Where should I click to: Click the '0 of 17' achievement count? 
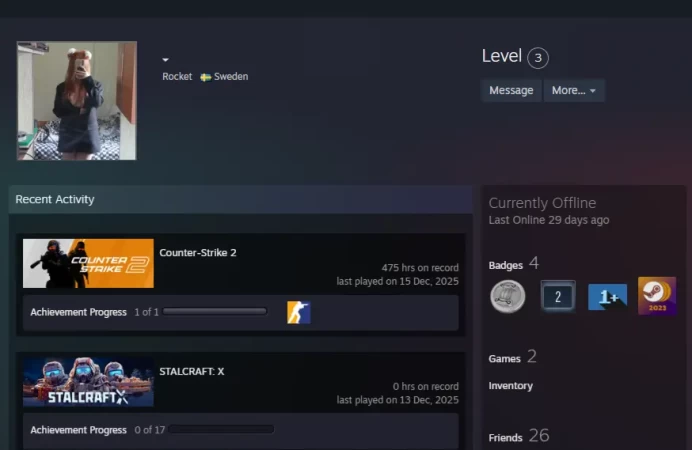(x=150, y=430)
